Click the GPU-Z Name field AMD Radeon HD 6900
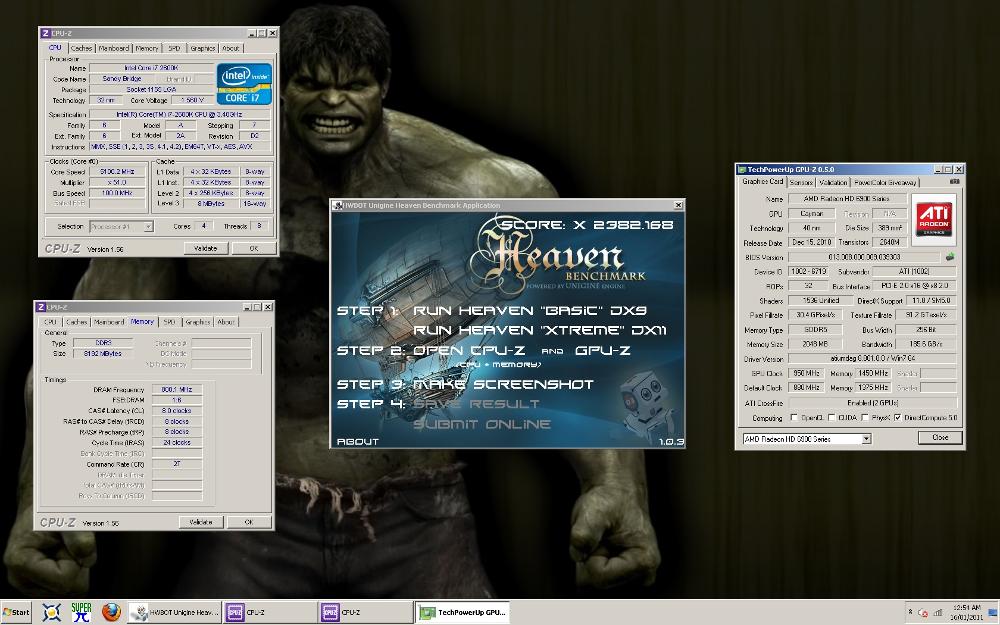This screenshot has height=625, width=1000. (x=847, y=199)
